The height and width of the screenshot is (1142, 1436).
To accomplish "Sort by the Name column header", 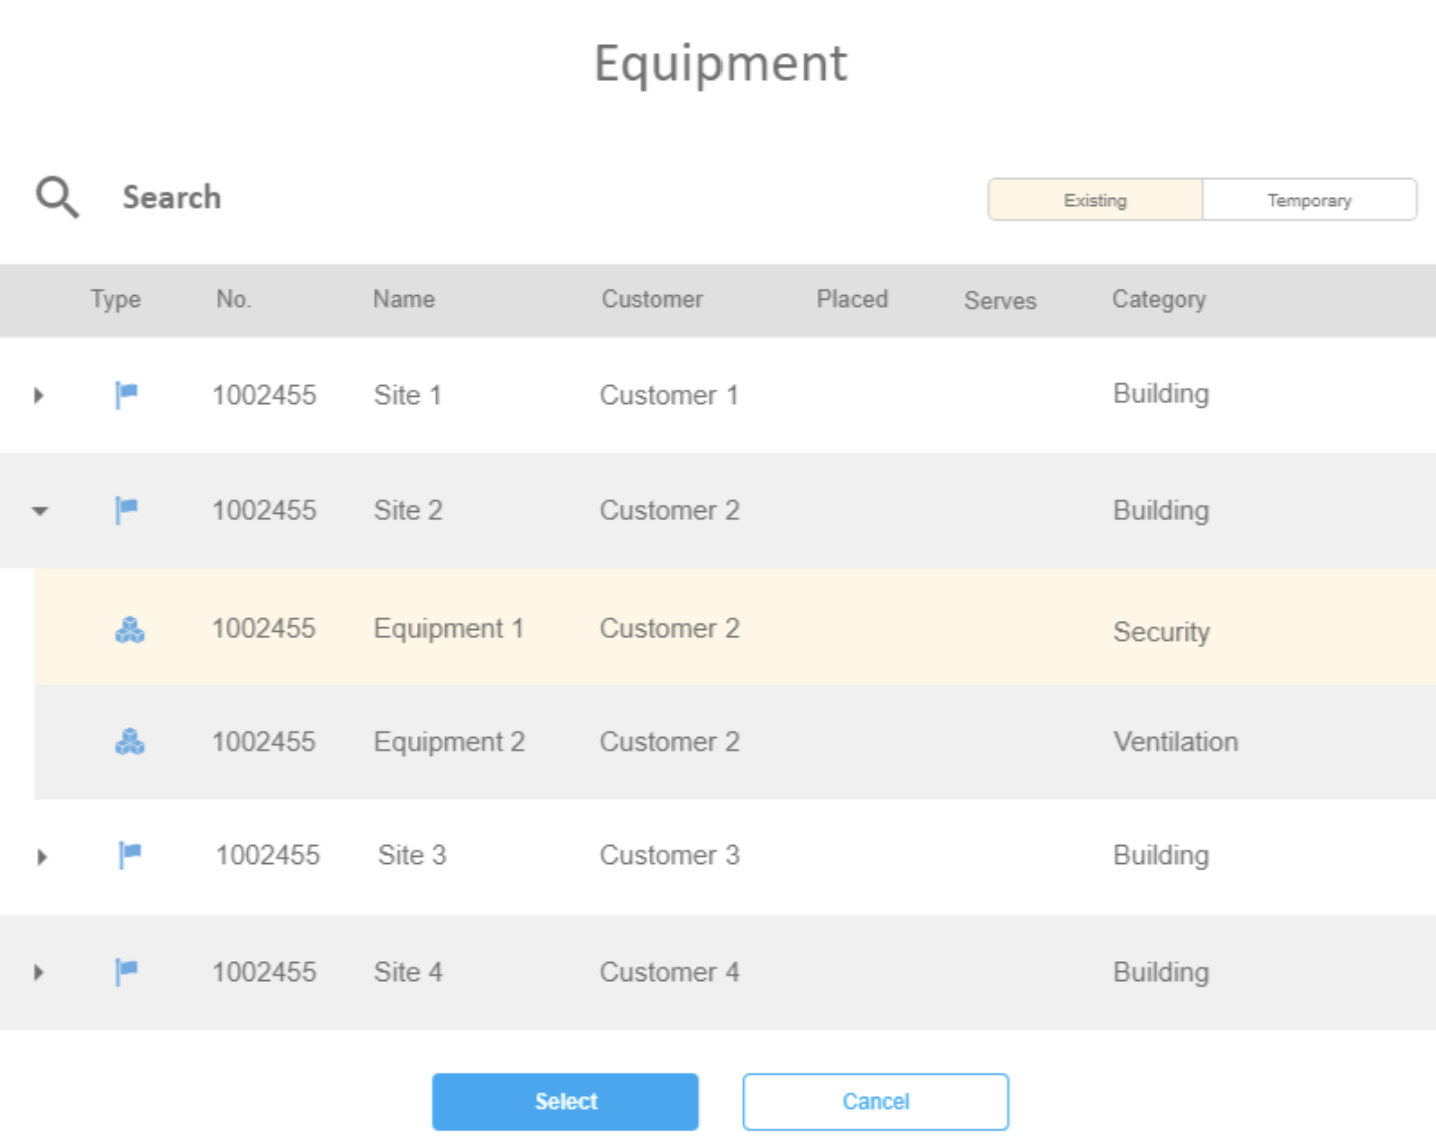I will (404, 299).
